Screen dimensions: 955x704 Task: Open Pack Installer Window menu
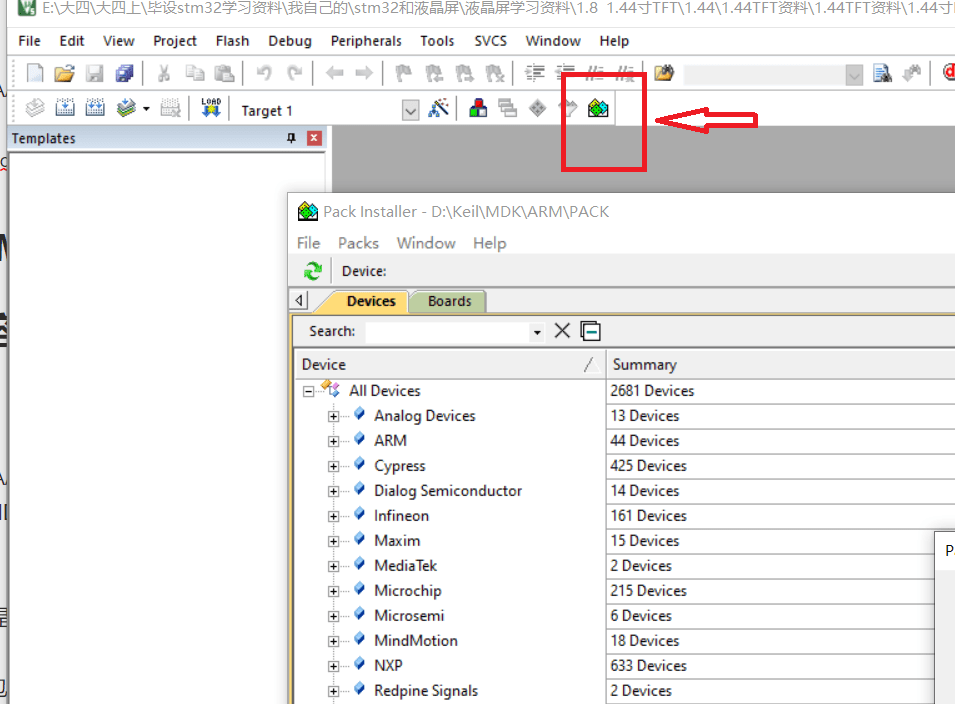[x=426, y=243]
